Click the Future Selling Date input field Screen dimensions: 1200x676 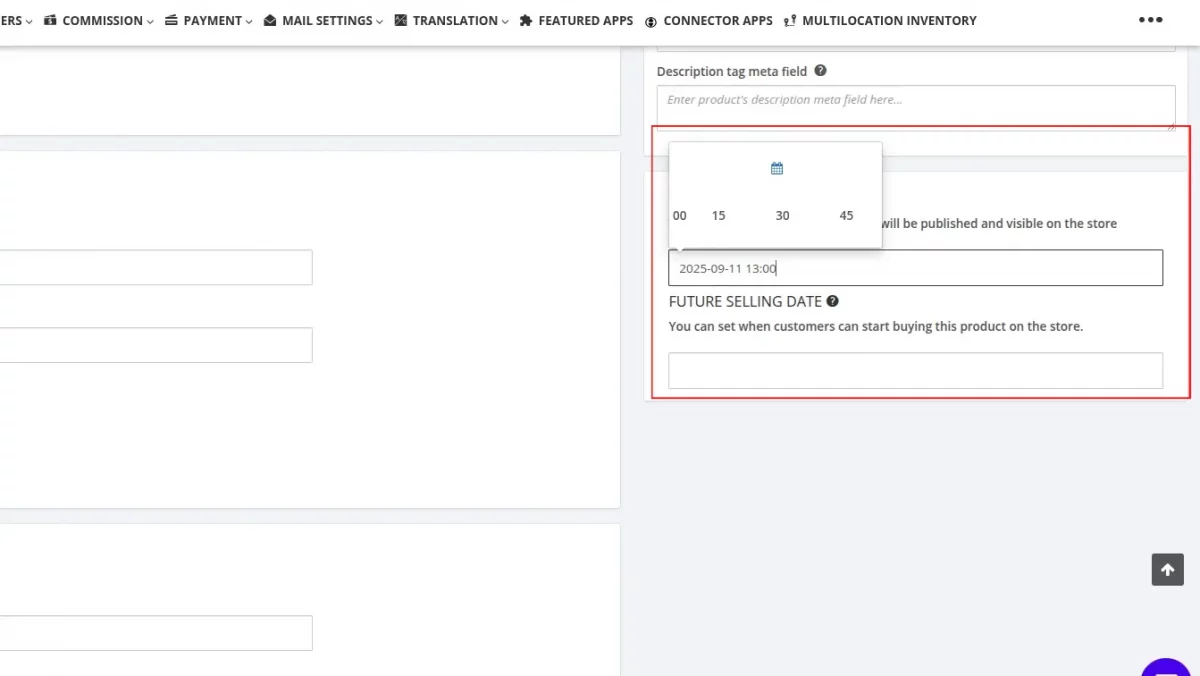click(x=915, y=370)
